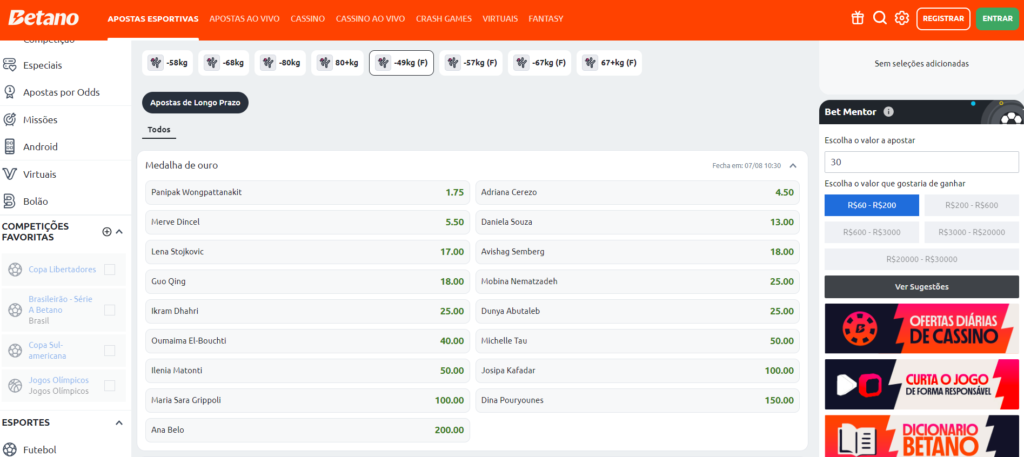Collapse the Medalha de ouro market

[793, 165]
